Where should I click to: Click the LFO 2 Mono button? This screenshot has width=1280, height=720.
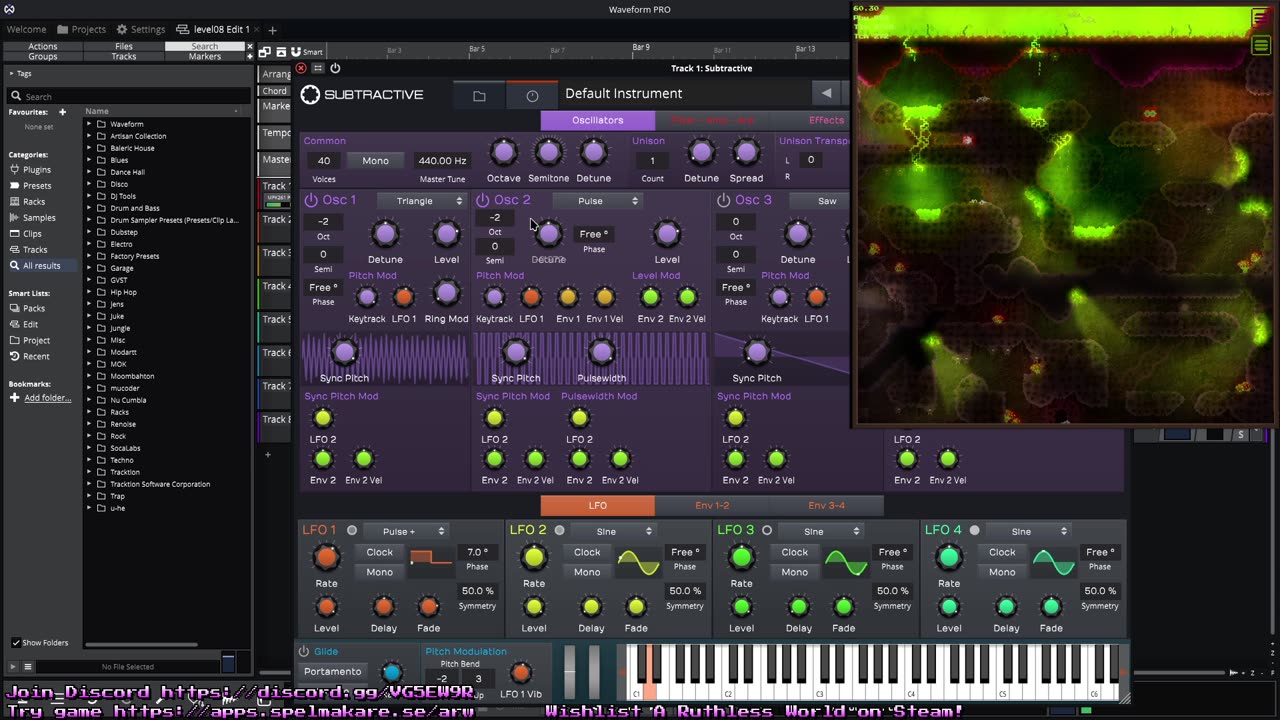click(x=587, y=572)
